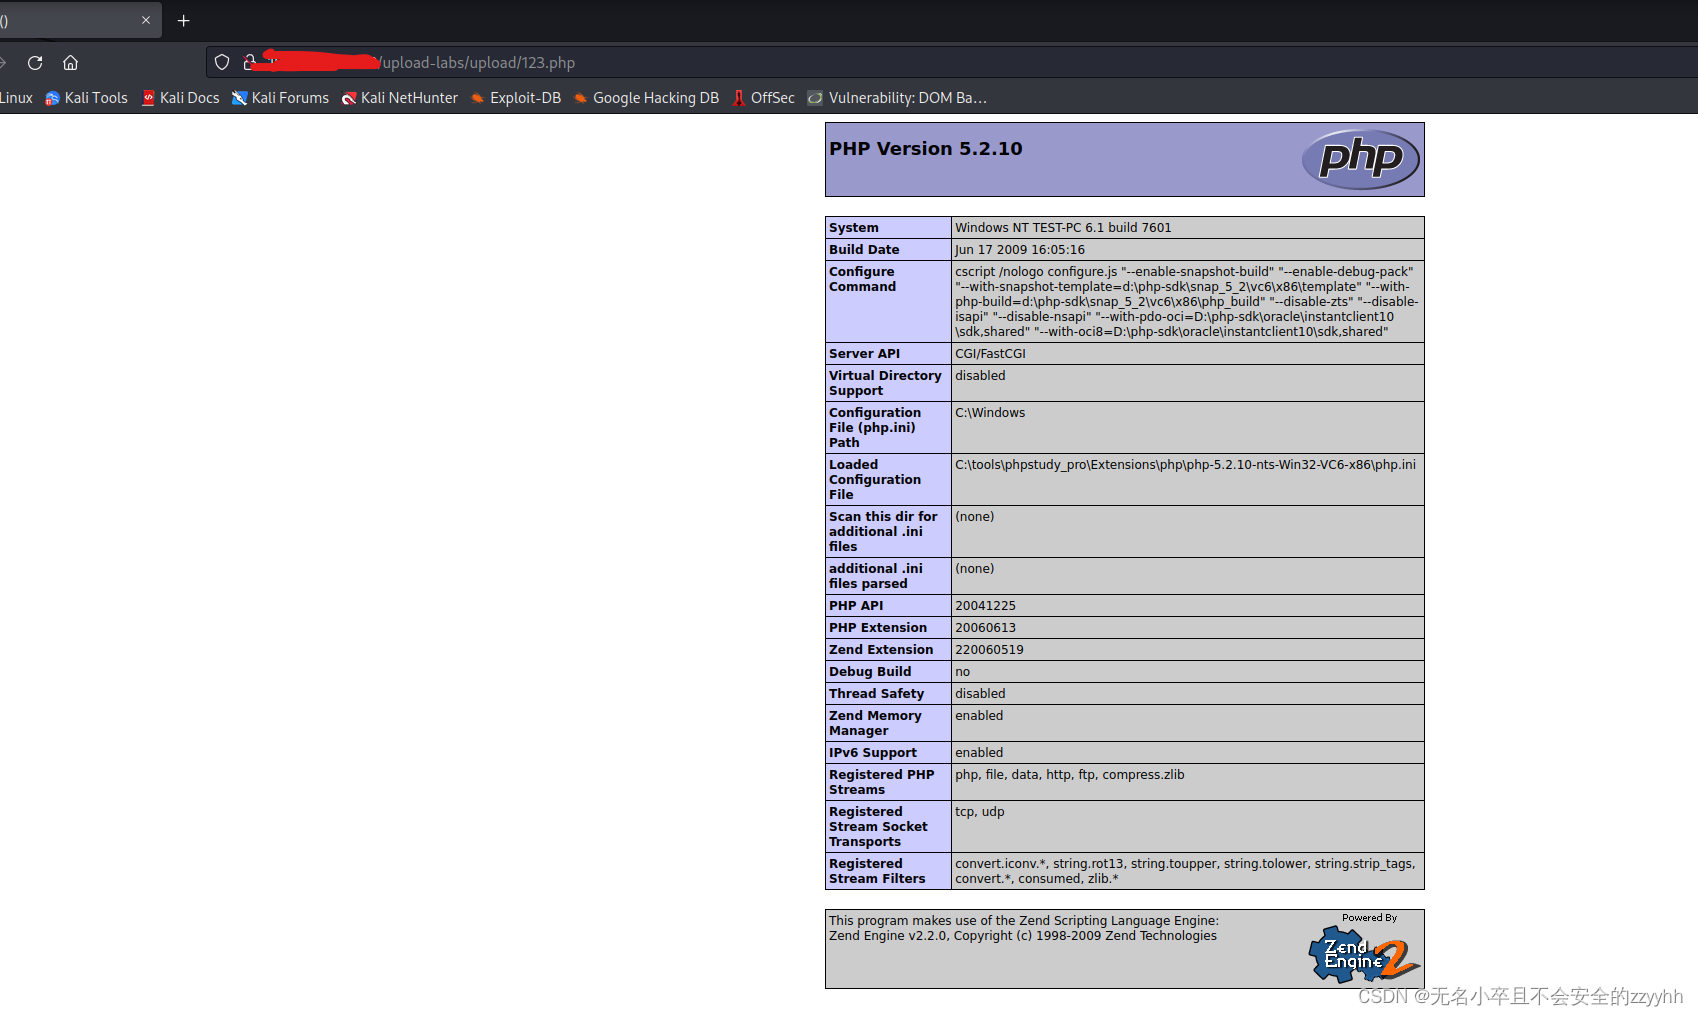
Task: Click 'php, file, data, http, ftp, compress.zlib' value
Action: 1069,774
